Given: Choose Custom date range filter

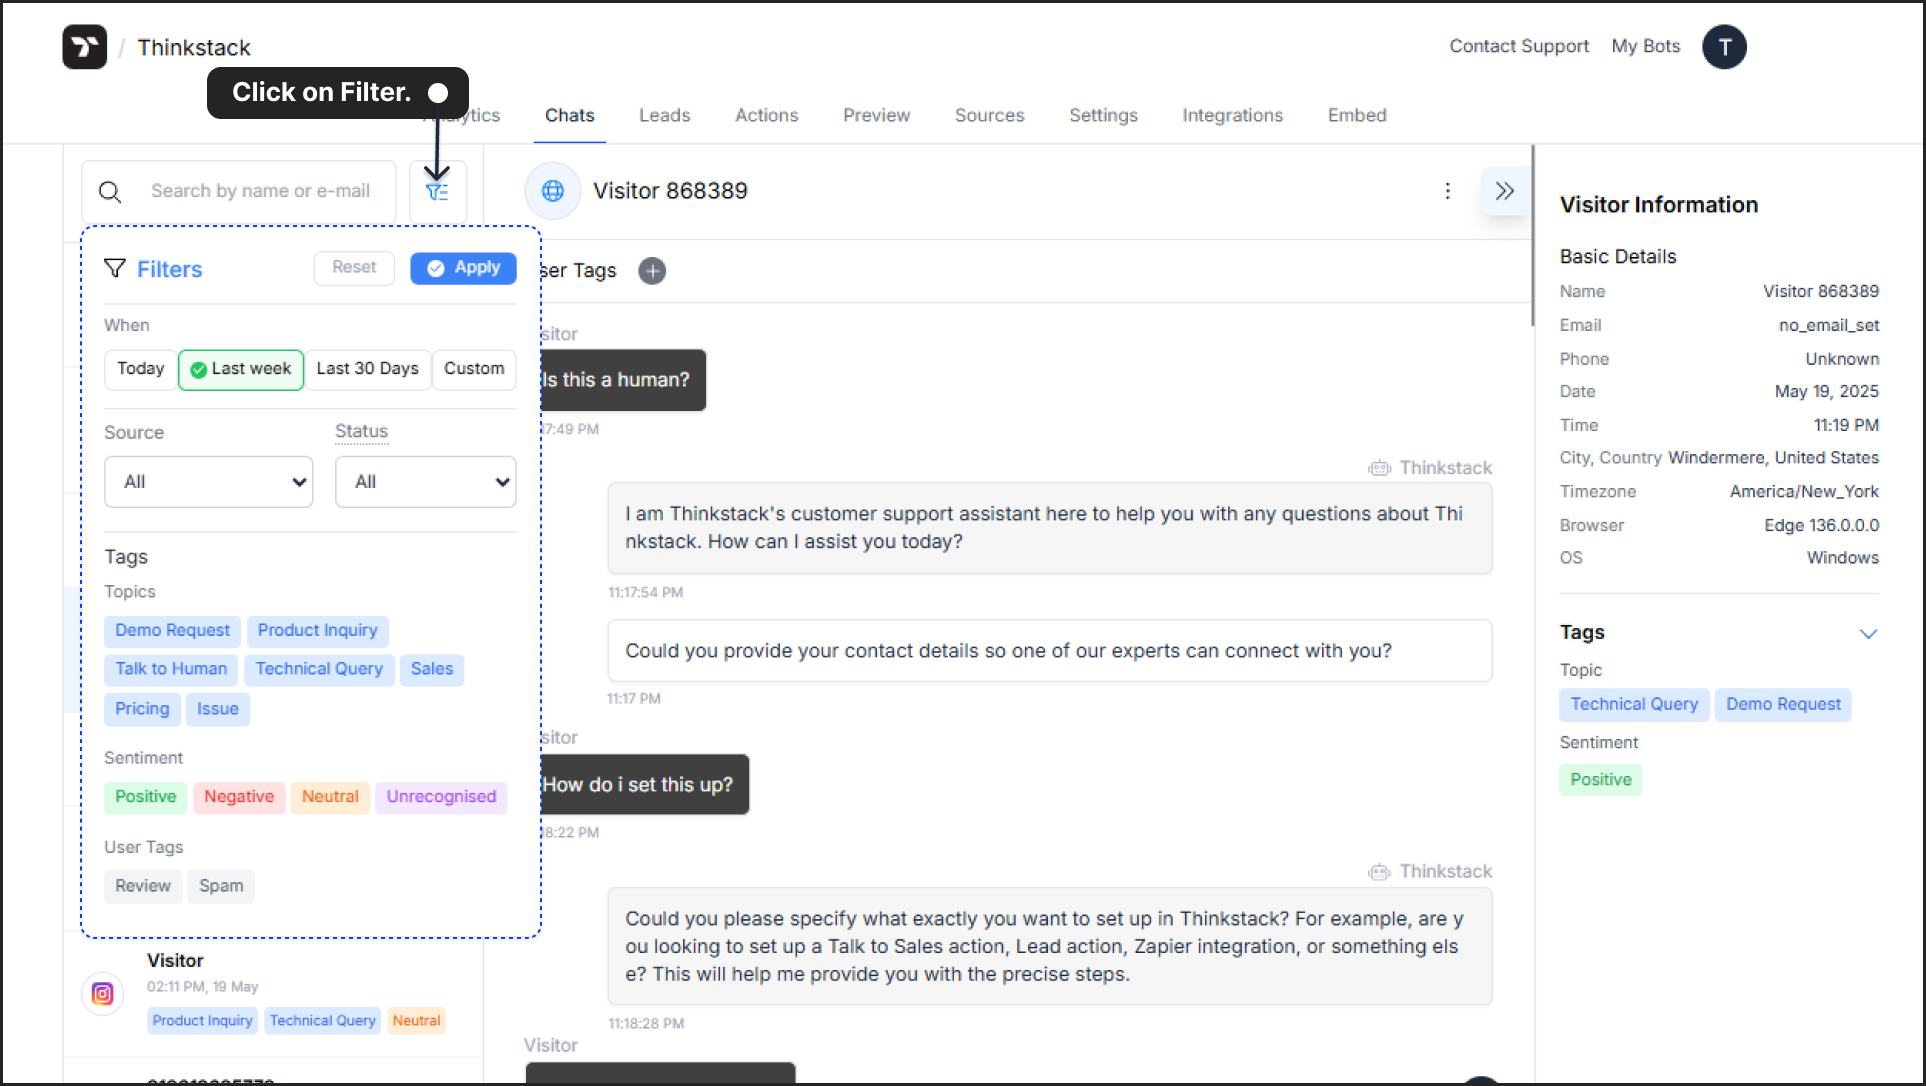Looking at the screenshot, I should click(474, 369).
